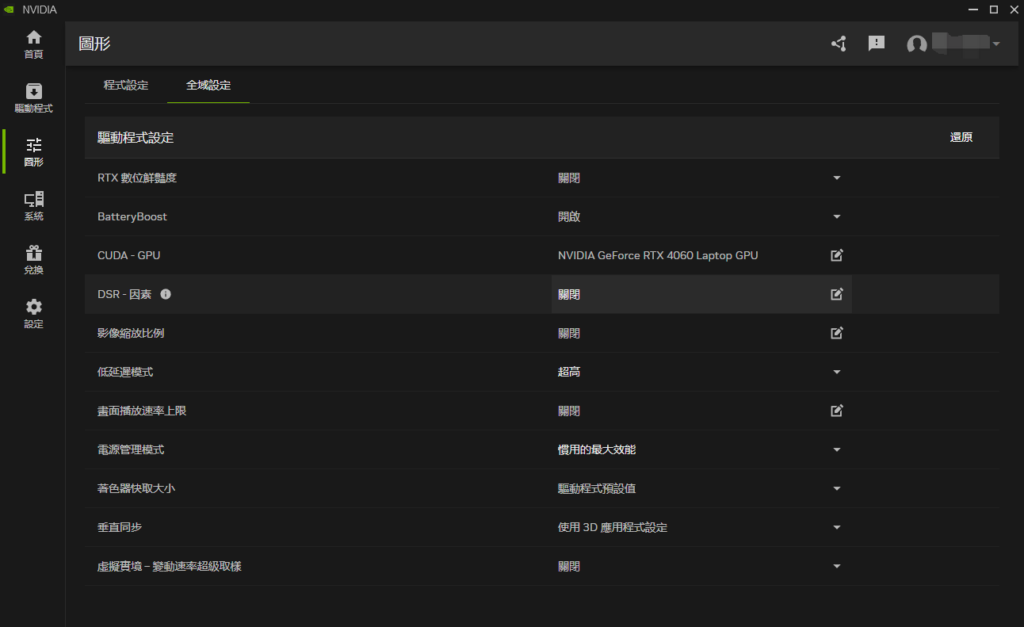Select 驅動程式 drivers section in sidebar
The width and height of the screenshot is (1024, 627).
33,95
